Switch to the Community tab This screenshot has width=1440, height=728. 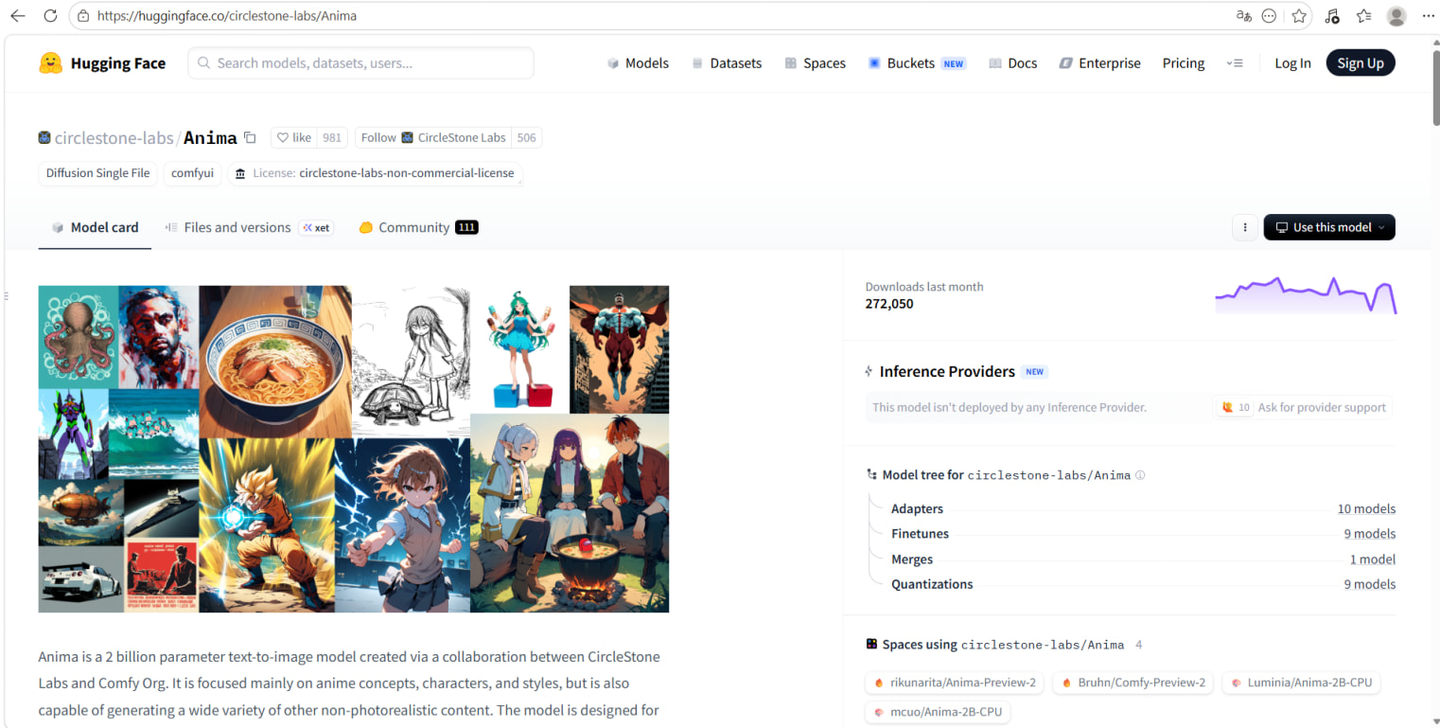point(418,228)
